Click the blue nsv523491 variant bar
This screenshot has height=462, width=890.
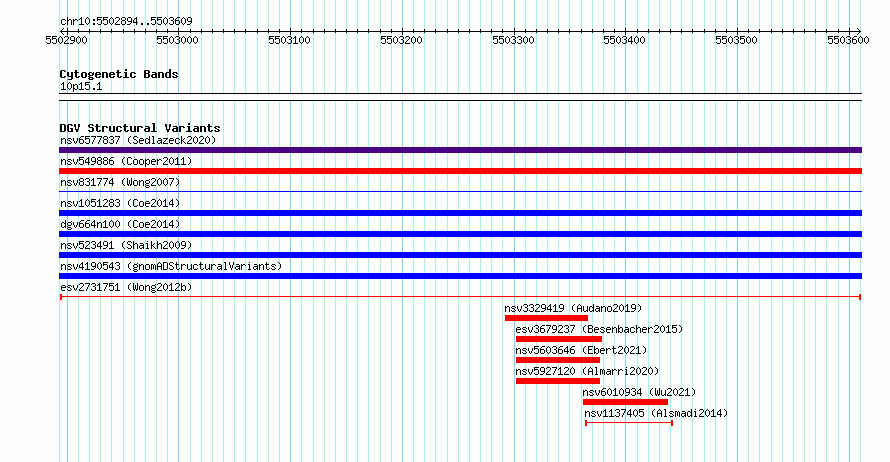coord(460,255)
